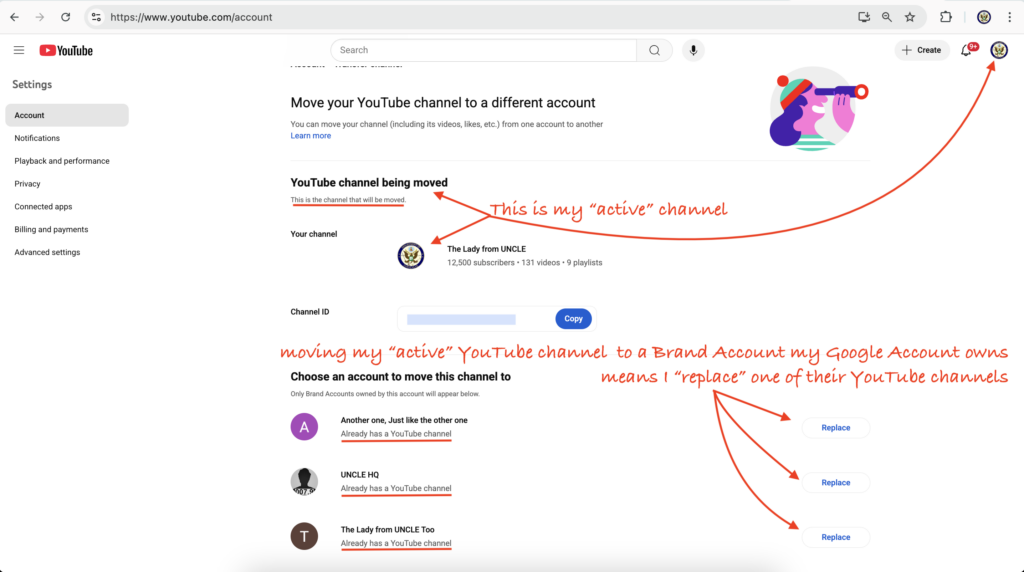Click the UNCLE HQ account avatar

pos(304,482)
